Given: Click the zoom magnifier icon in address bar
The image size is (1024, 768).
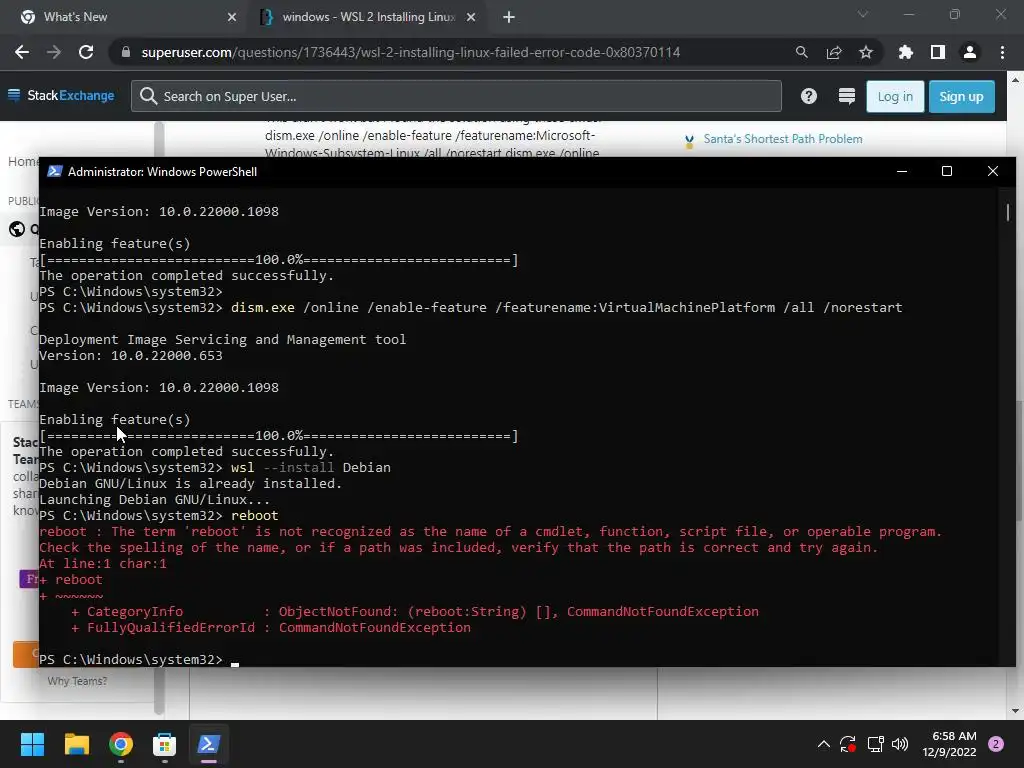Looking at the screenshot, I should (801, 52).
